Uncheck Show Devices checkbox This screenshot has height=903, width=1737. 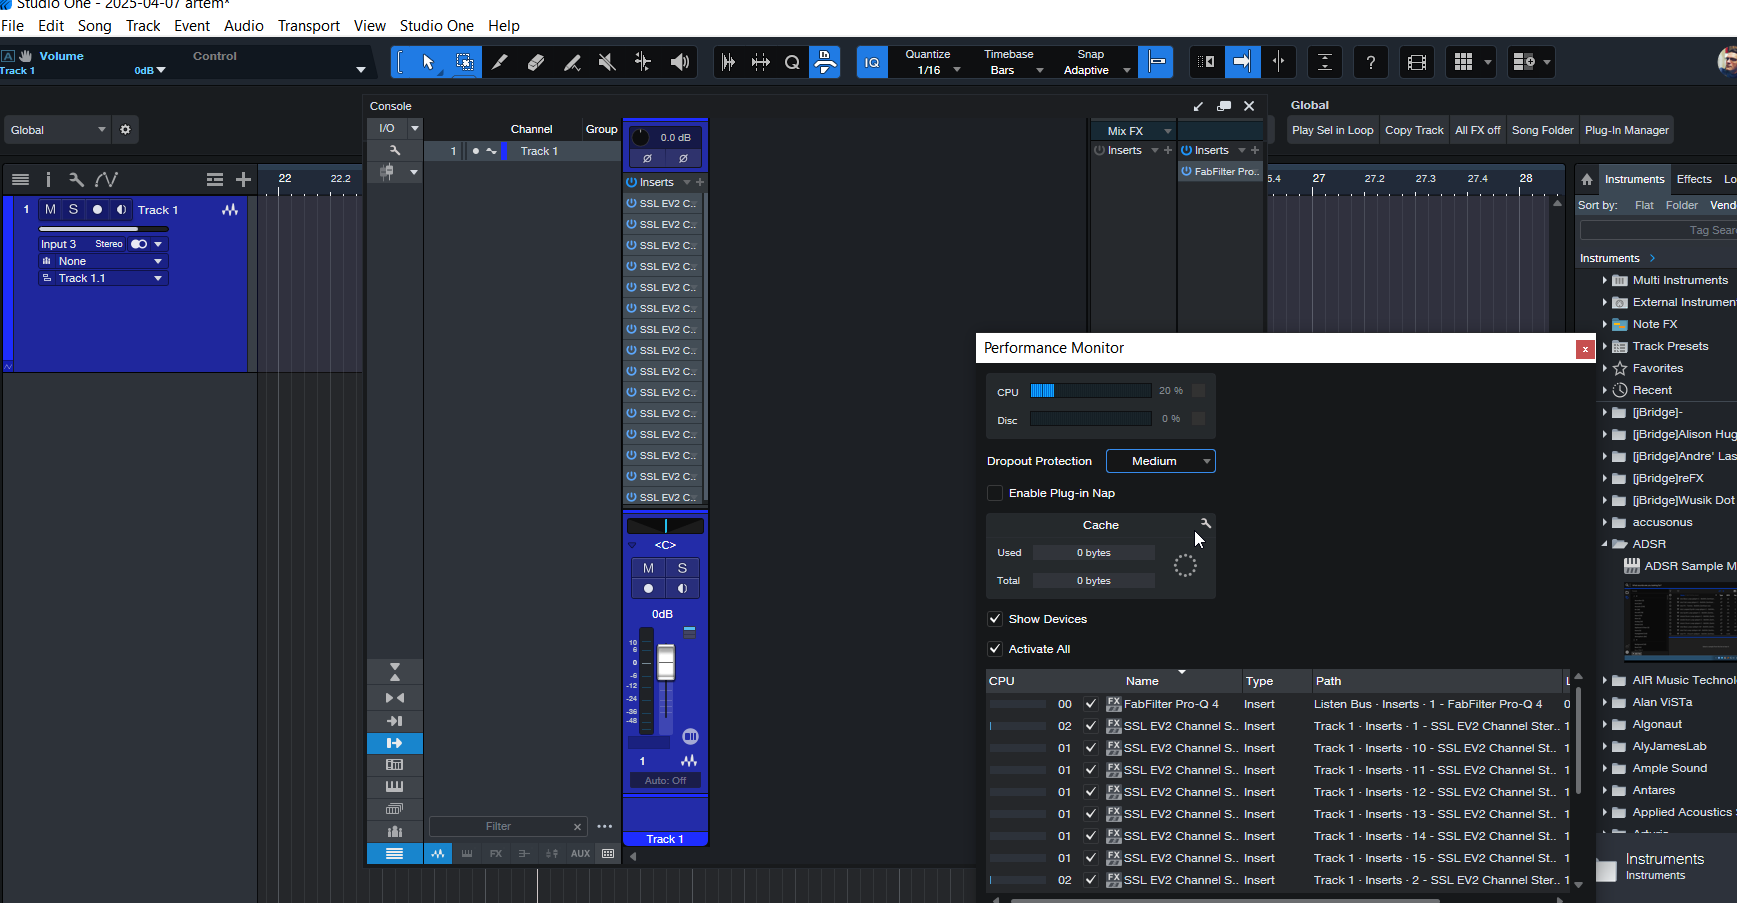(x=995, y=619)
